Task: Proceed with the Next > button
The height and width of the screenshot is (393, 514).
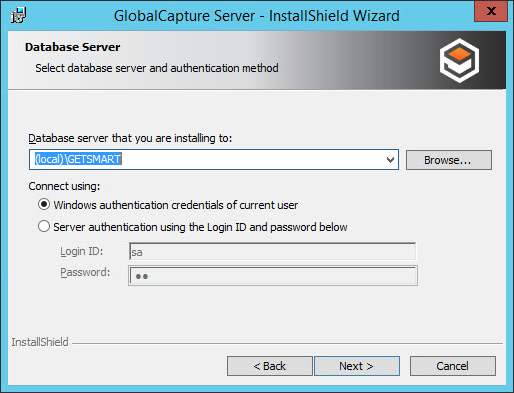Action: [x=357, y=366]
